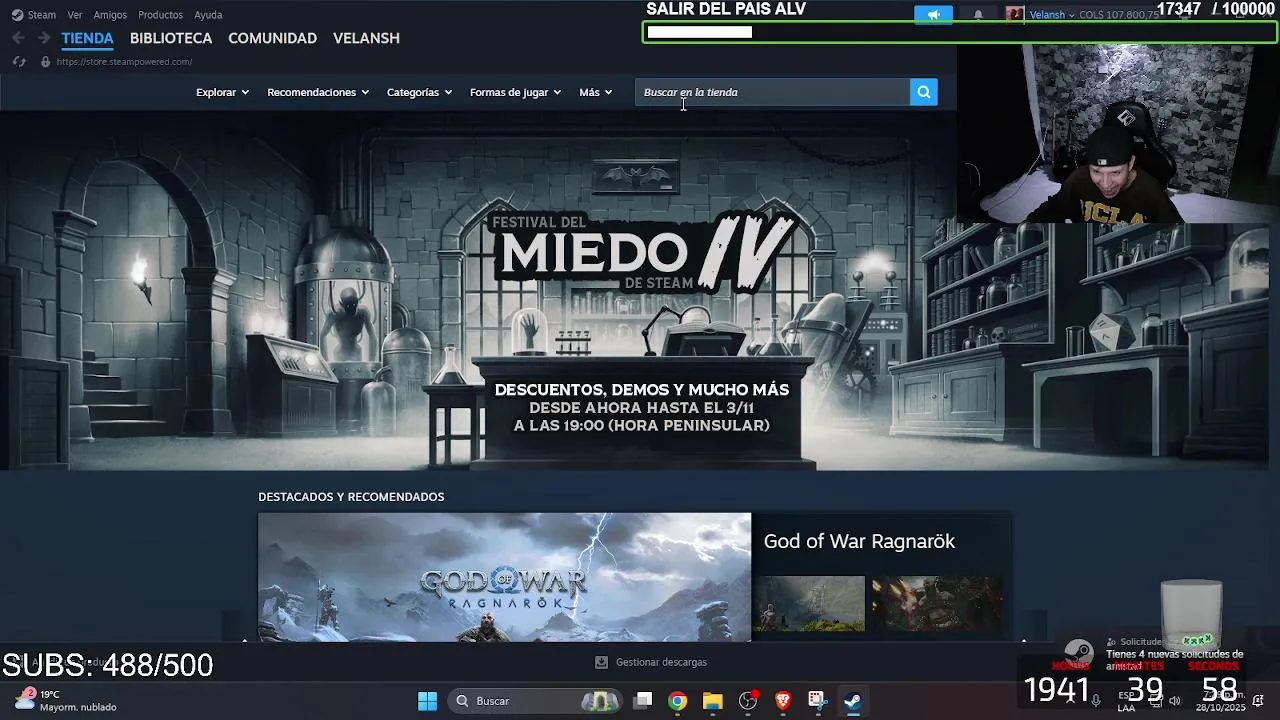Open Task View on the taskbar
Image resolution: width=1280 pixels, height=720 pixels.
pos(643,701)
